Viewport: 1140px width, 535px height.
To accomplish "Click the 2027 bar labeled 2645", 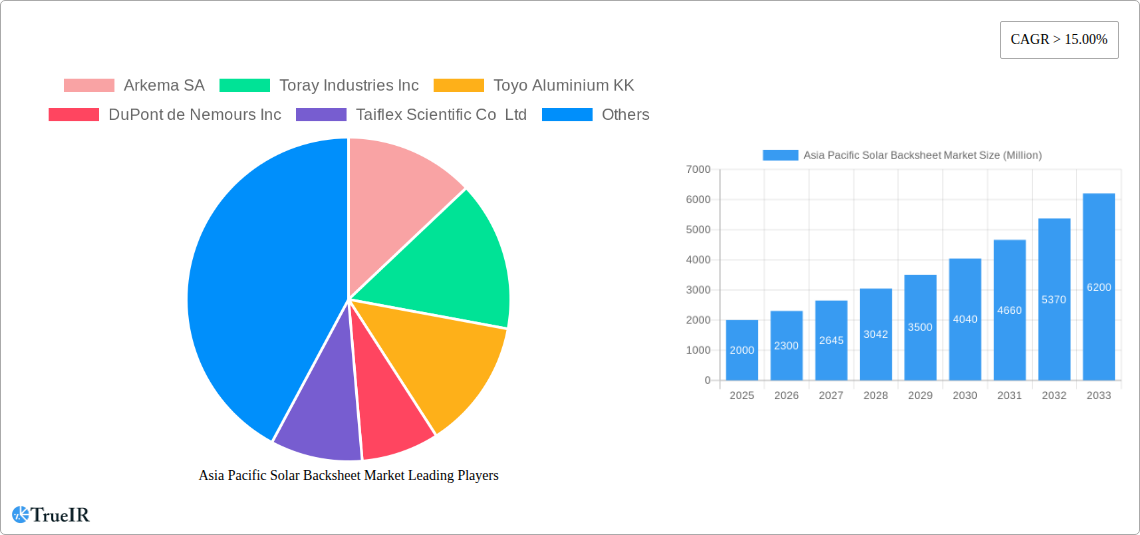I will (x=831, y=340).
